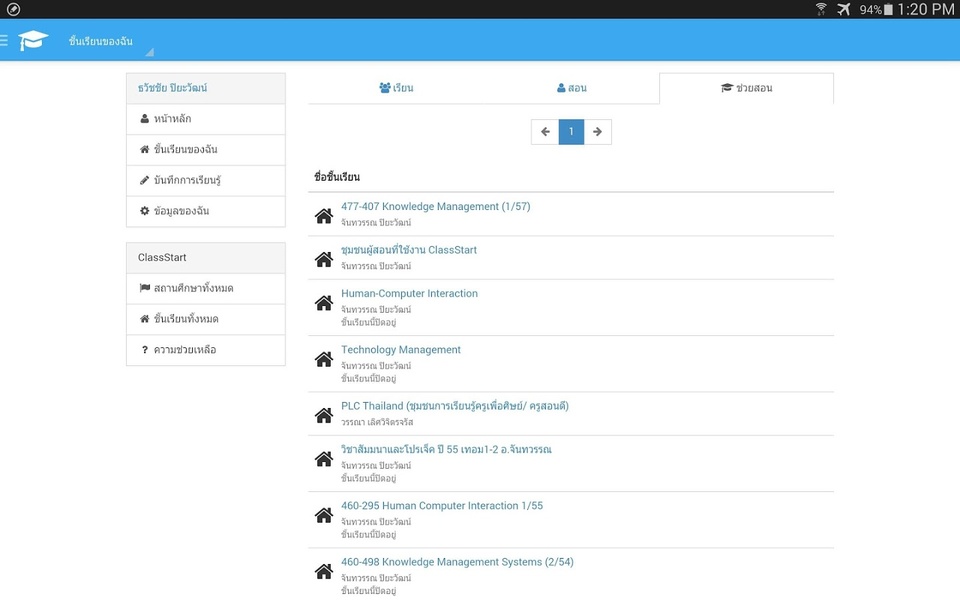The width and height of the screenshot is (960, 600).
Task: Switch to the เรียน tab
Action: [x=396, y=88]
